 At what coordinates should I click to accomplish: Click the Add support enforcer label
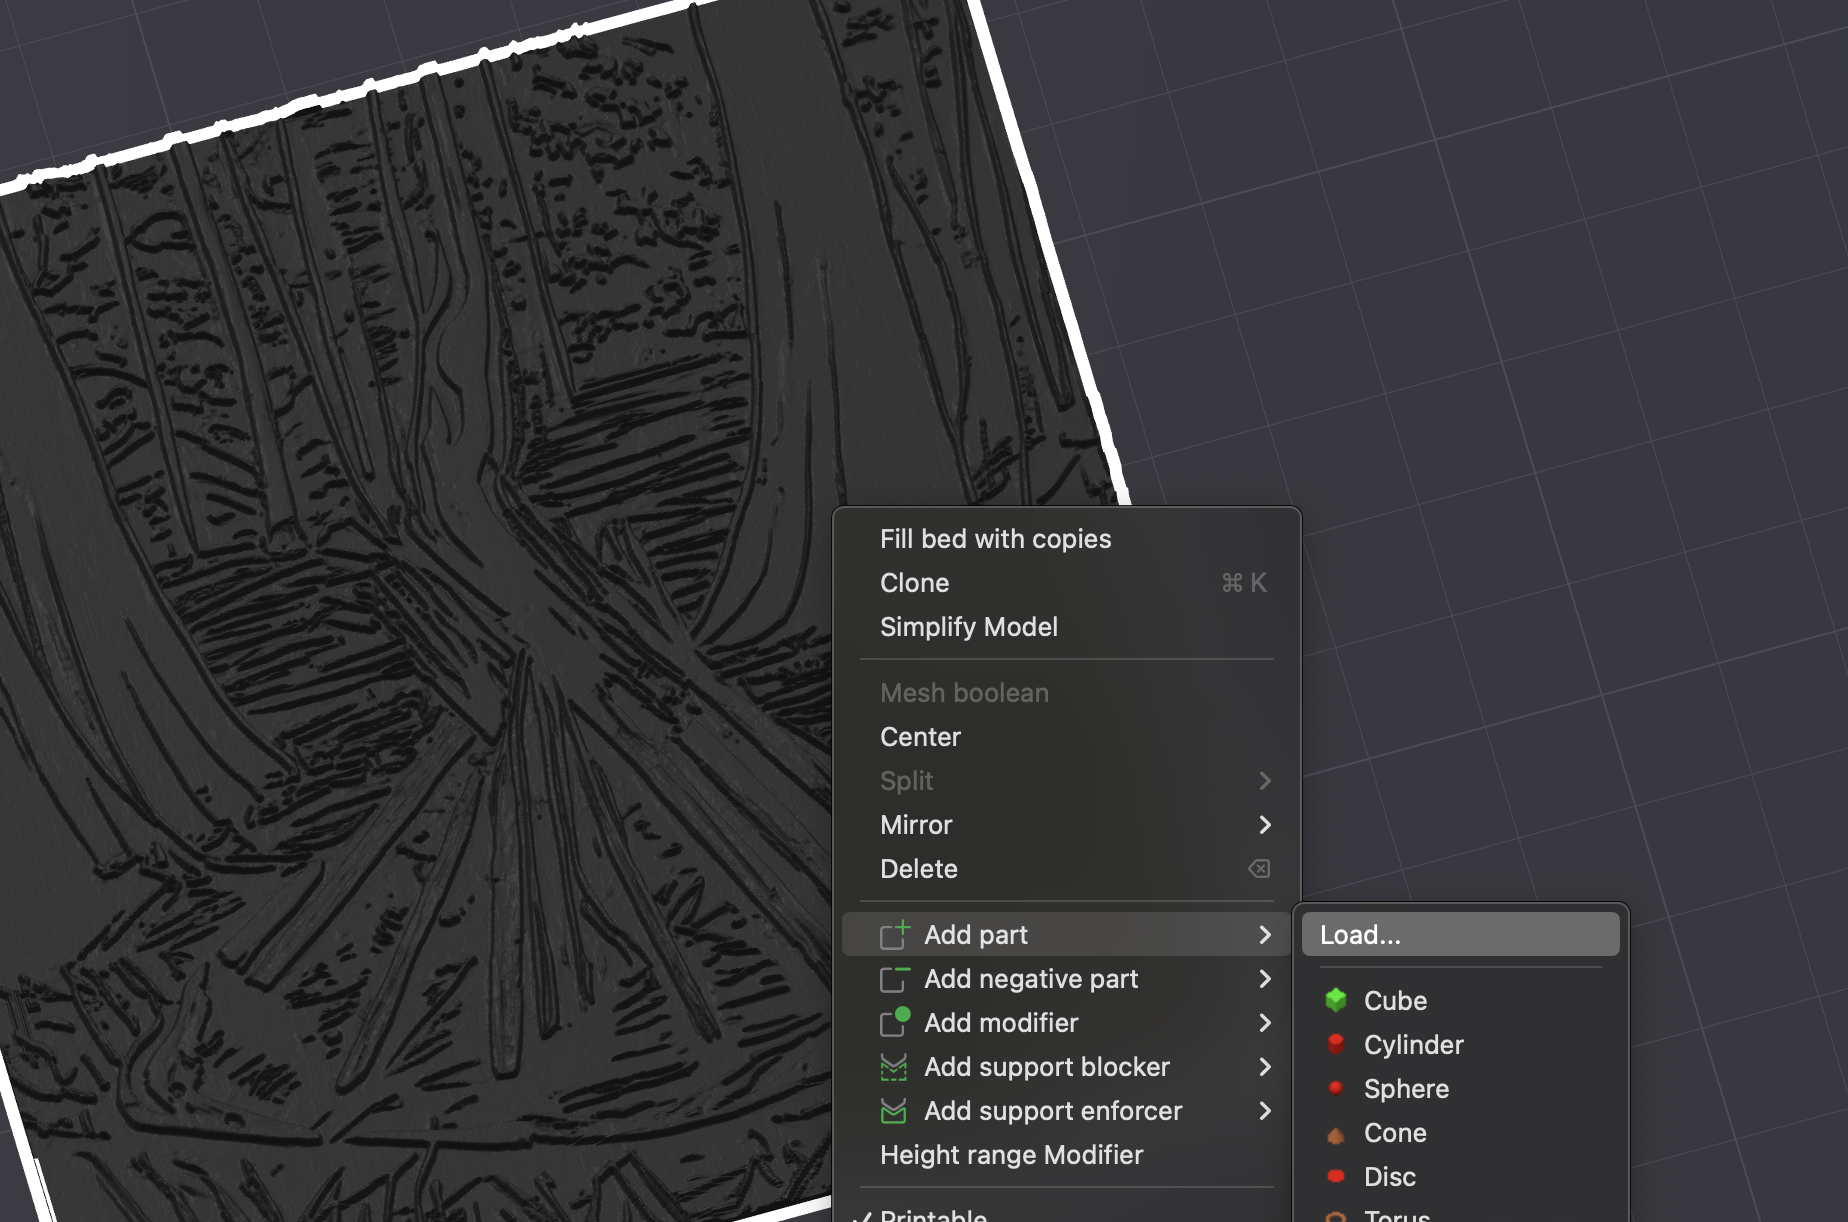[1053, 1111]
